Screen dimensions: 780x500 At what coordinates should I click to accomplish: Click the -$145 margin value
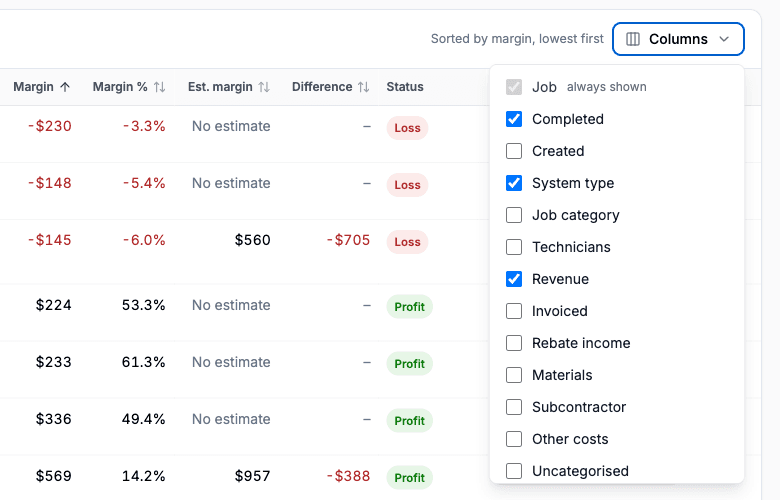coord(50,240)
